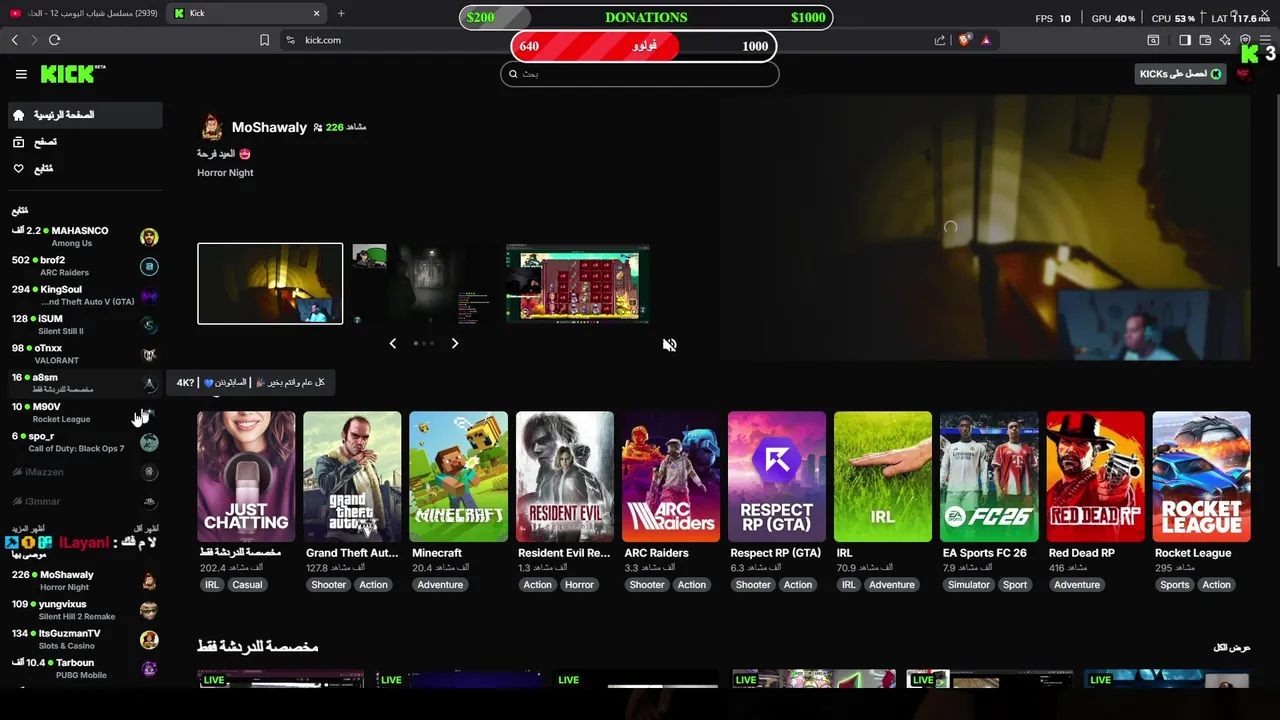
Task: Open the Red Dead RP category card
Action: 1095,477
